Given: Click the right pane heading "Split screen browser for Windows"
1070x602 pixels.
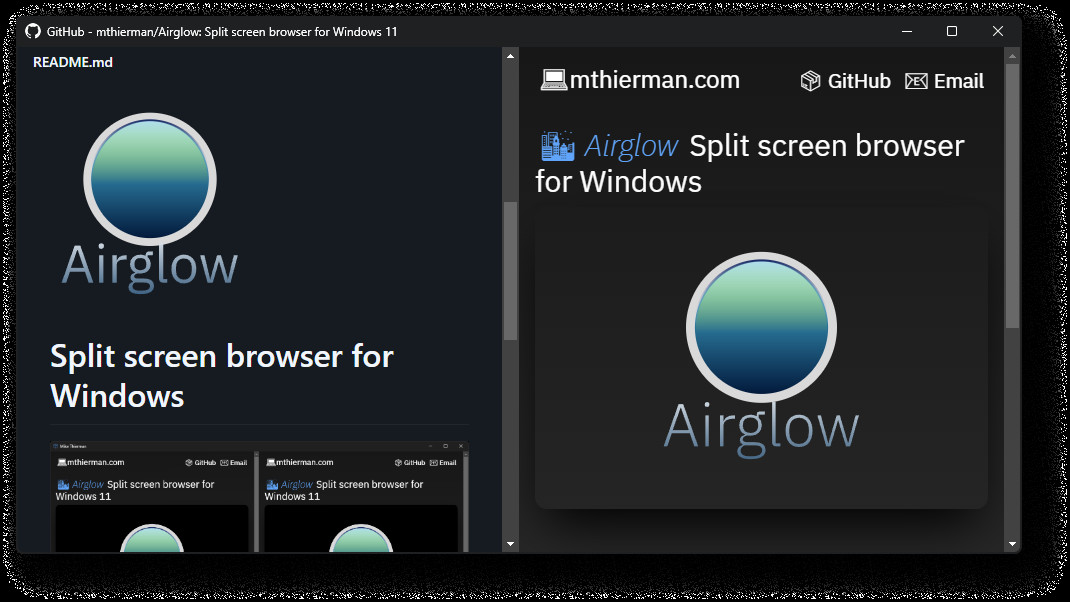Looking at the screenshot, I should click(x=749, y=164).
